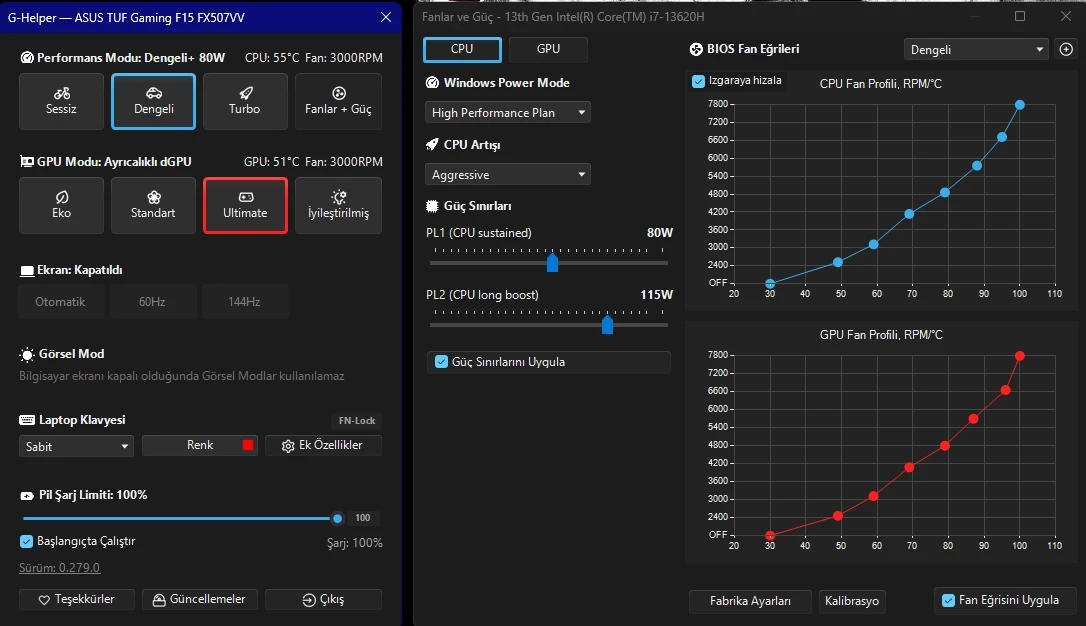Click the 'CPU: 55°C Fan: 3000RPM' readout

313,57
